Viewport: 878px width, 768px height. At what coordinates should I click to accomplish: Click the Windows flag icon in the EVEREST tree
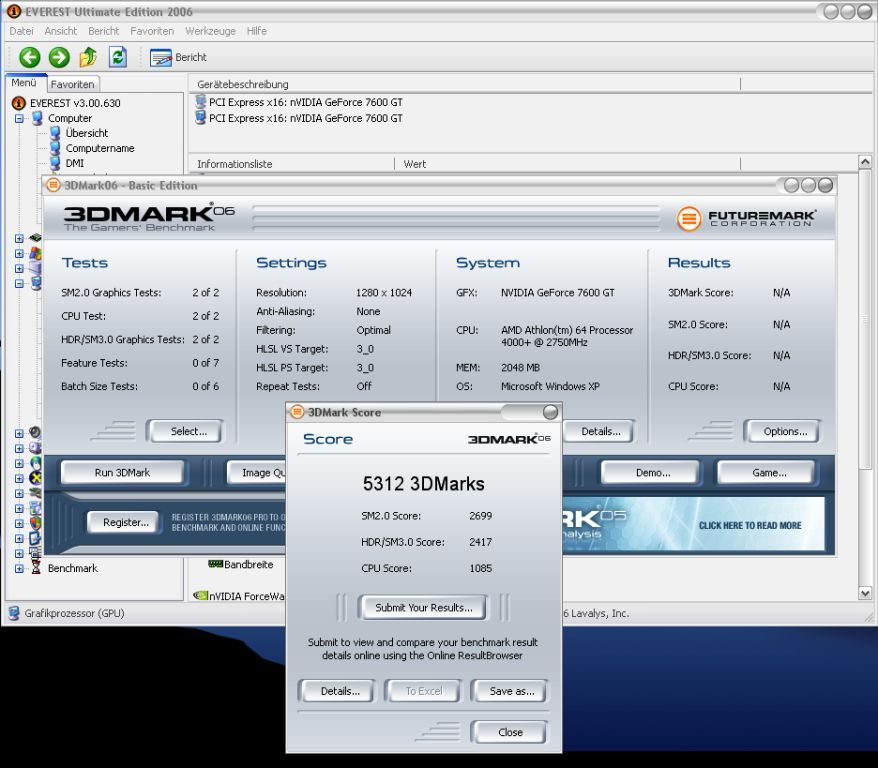pyautogui.click(x=36, y=253)
